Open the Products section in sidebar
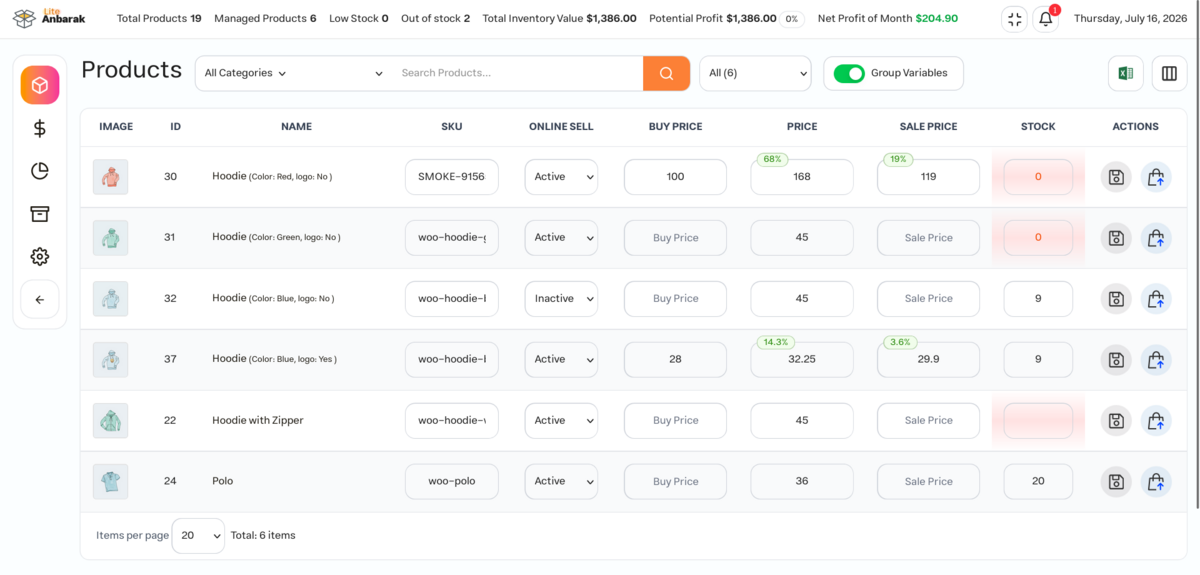This screenshot has width=1200, height=575. (40, 85)
